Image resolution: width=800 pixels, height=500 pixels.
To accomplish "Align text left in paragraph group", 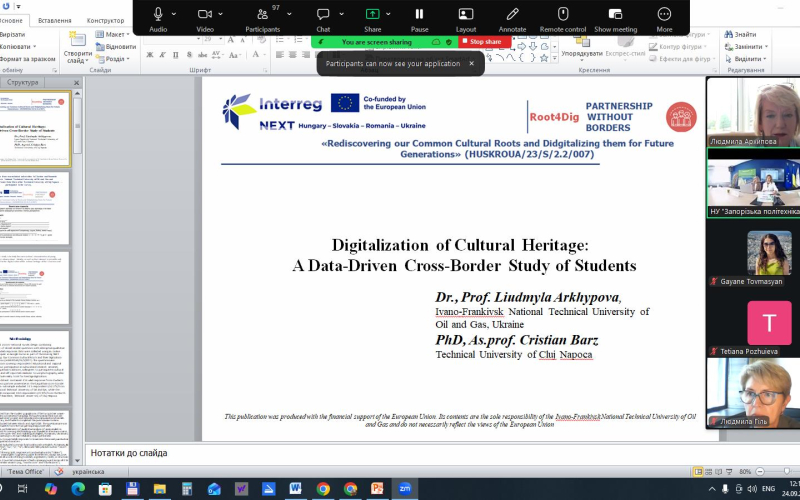I will (x=280, y=55).
